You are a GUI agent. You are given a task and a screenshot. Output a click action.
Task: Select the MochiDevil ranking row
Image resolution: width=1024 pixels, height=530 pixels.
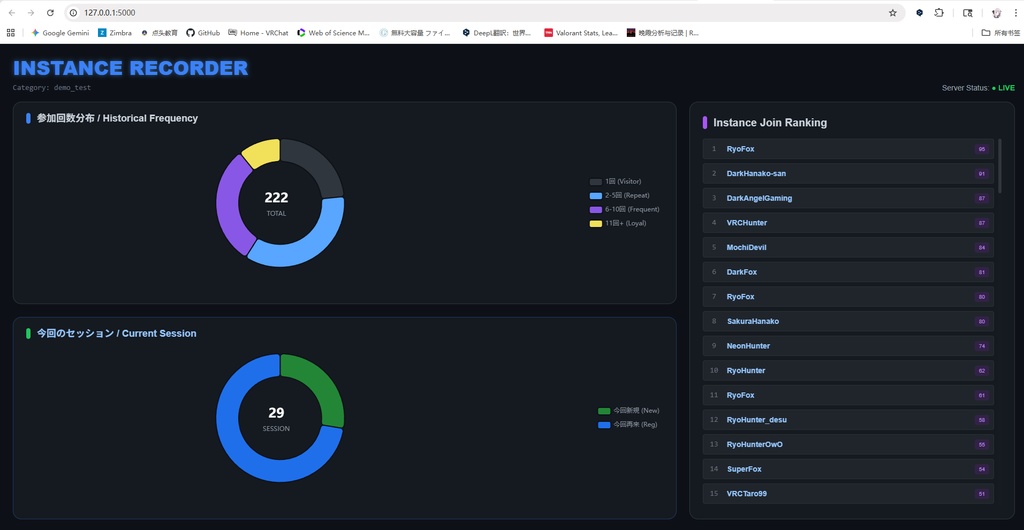pyautogui.click(x=848, y=247)
